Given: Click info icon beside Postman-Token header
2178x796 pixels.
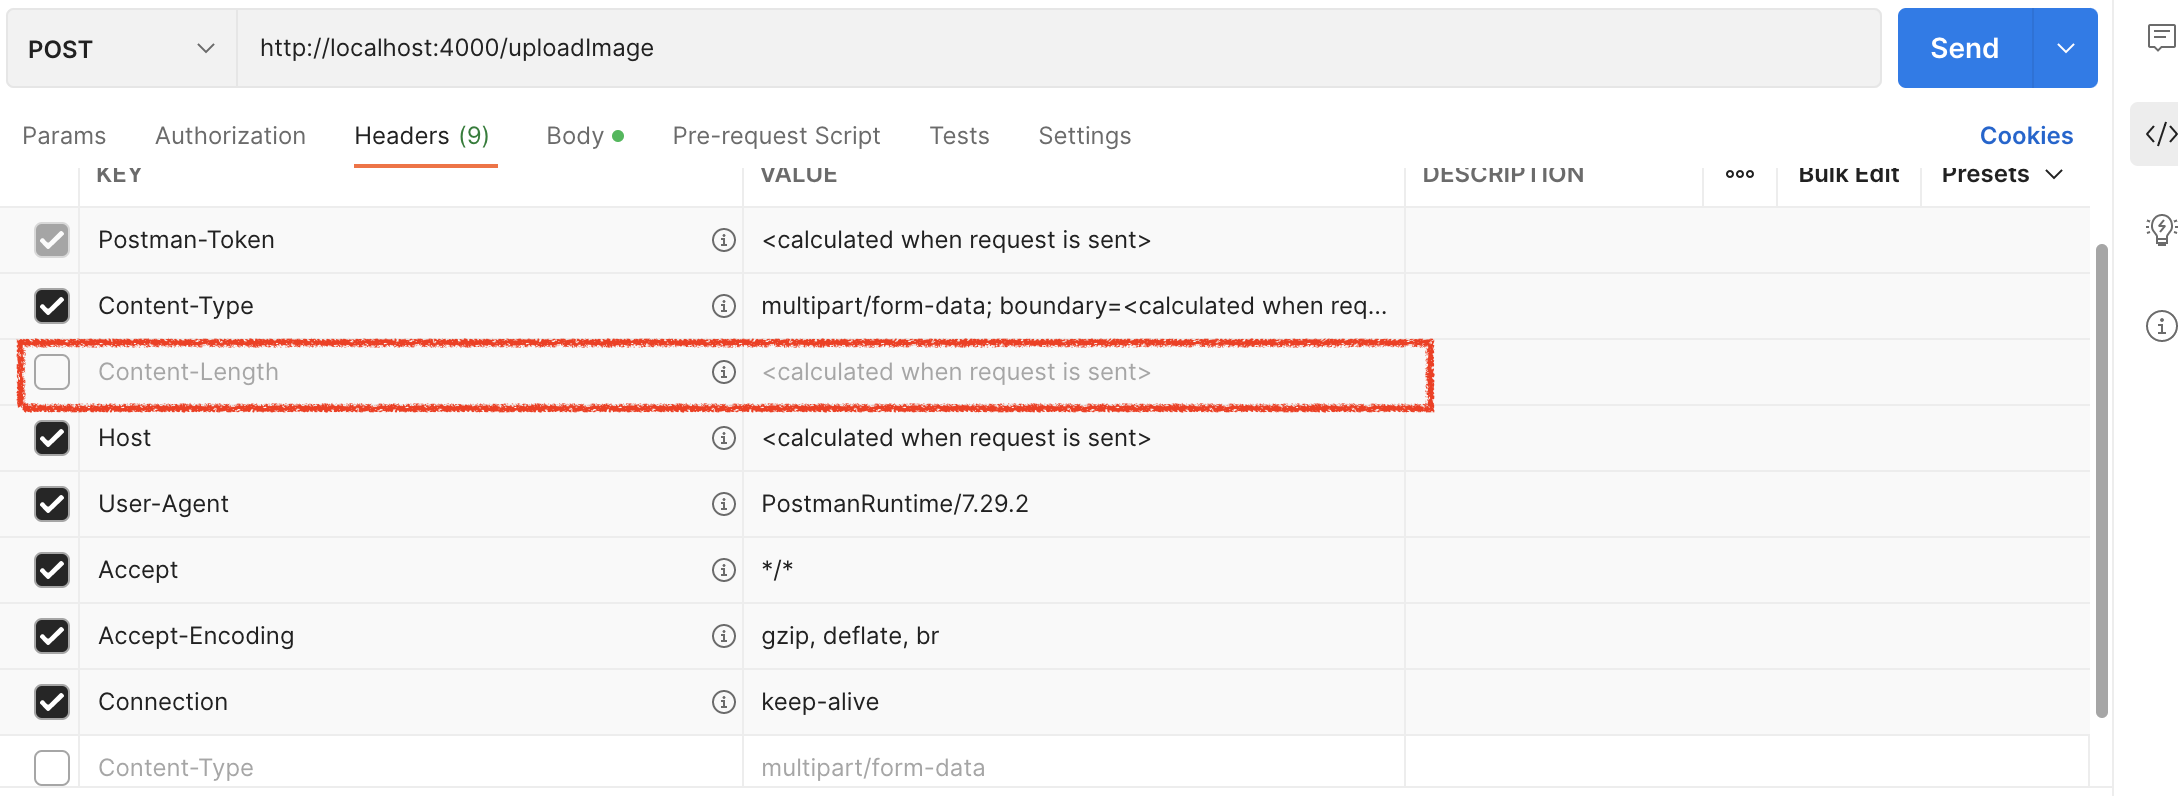Looking at the screenshot, I should coord(723,240).
